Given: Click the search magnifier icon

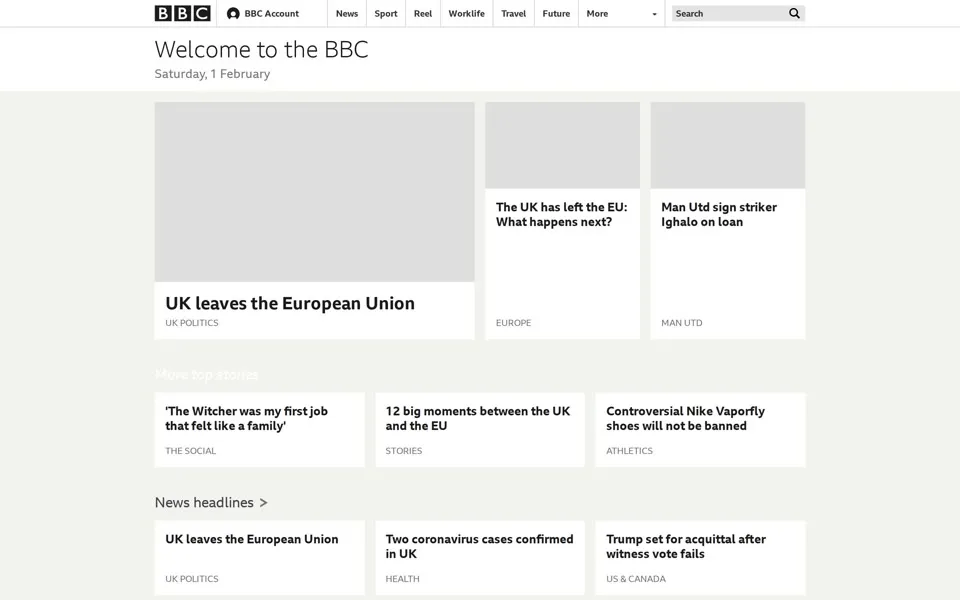Looking at the screenshot, I should pyautogui.click(x=794, y=13).
